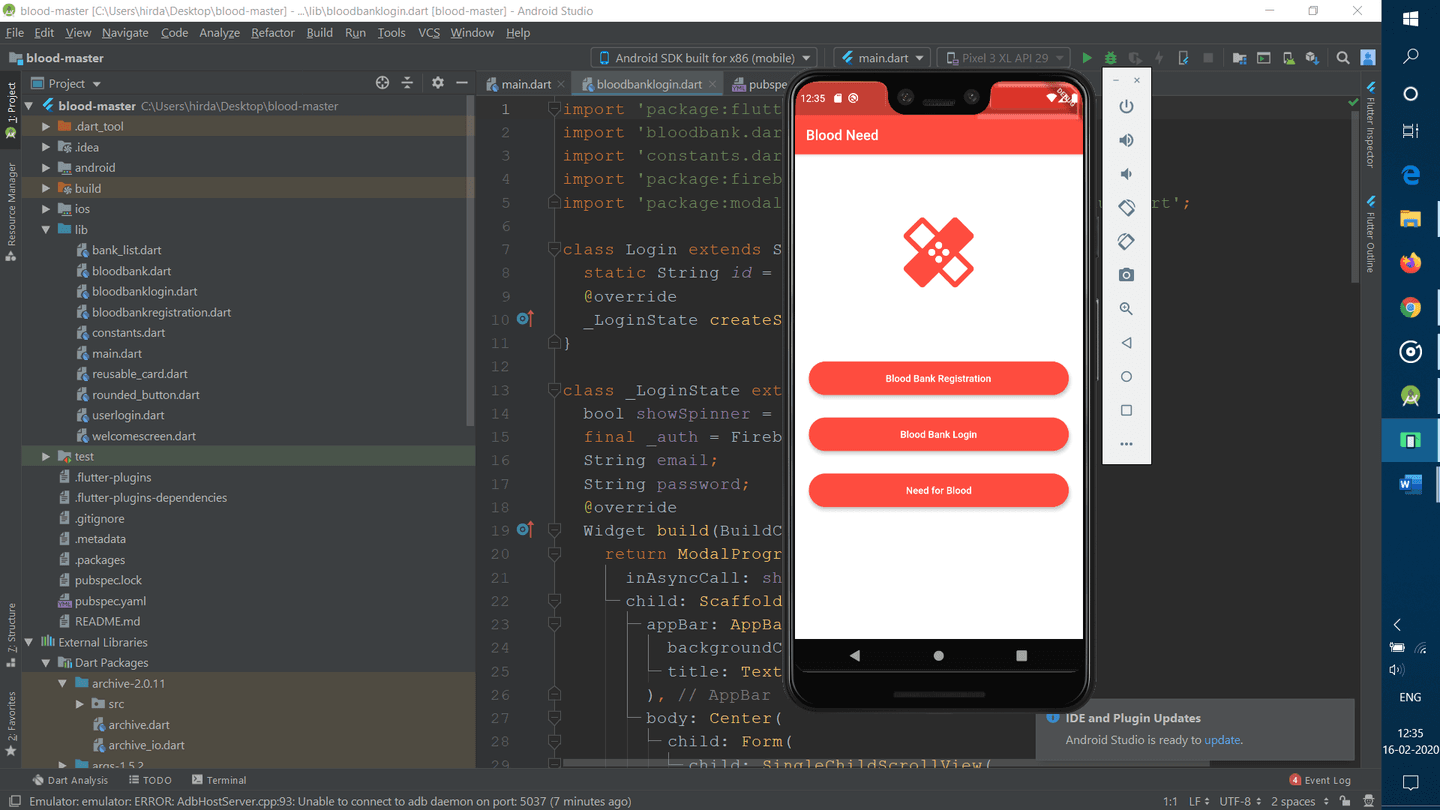Viewport: 1440px width, 810px height.
Task: Open userlogin.dart in project tree
Action: tap(128, 415)
